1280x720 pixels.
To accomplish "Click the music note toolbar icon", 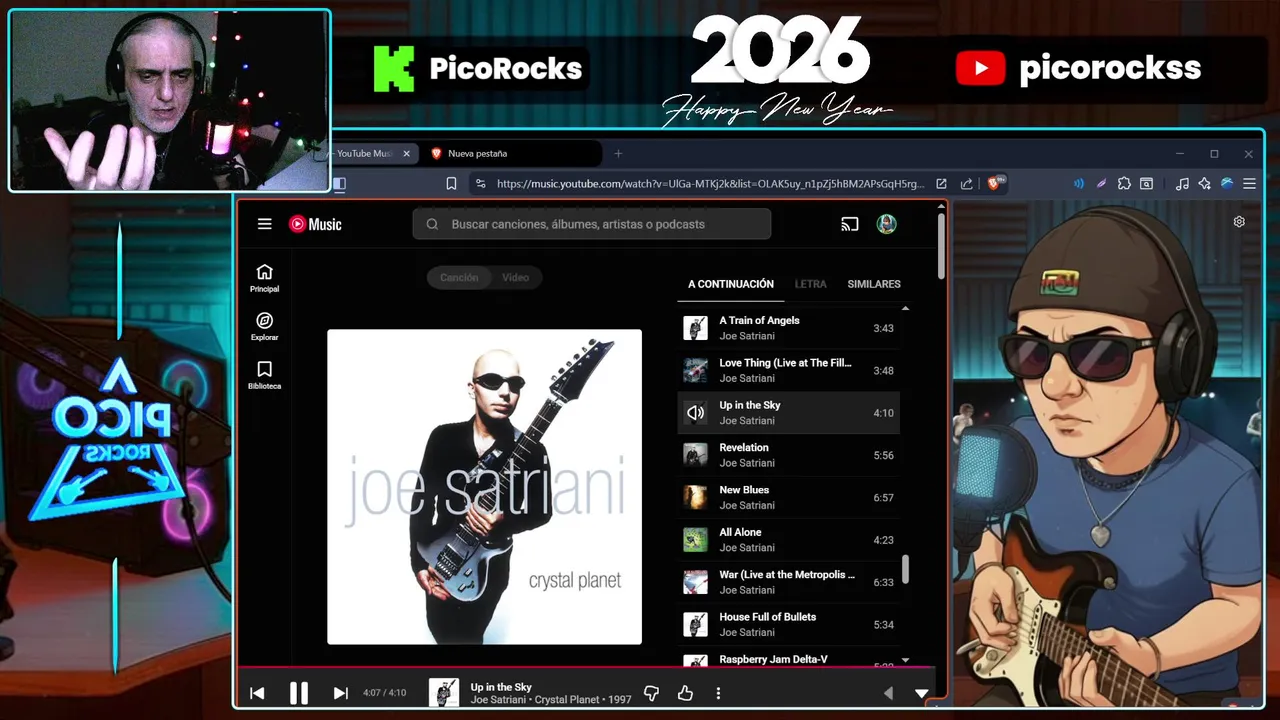I will [x=1182, y=184].
